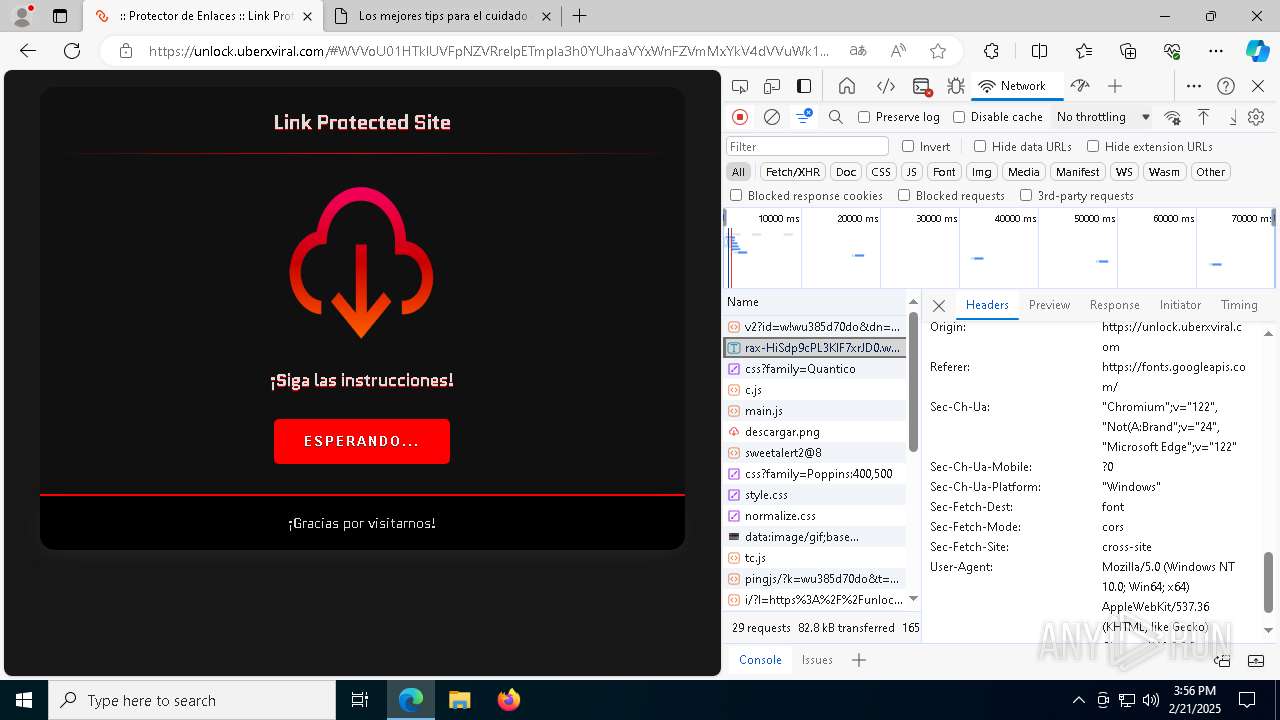Viewport: 1280px width, 720px height.
Task: Open network search magnifier icon
Action: tap(836, 117)
